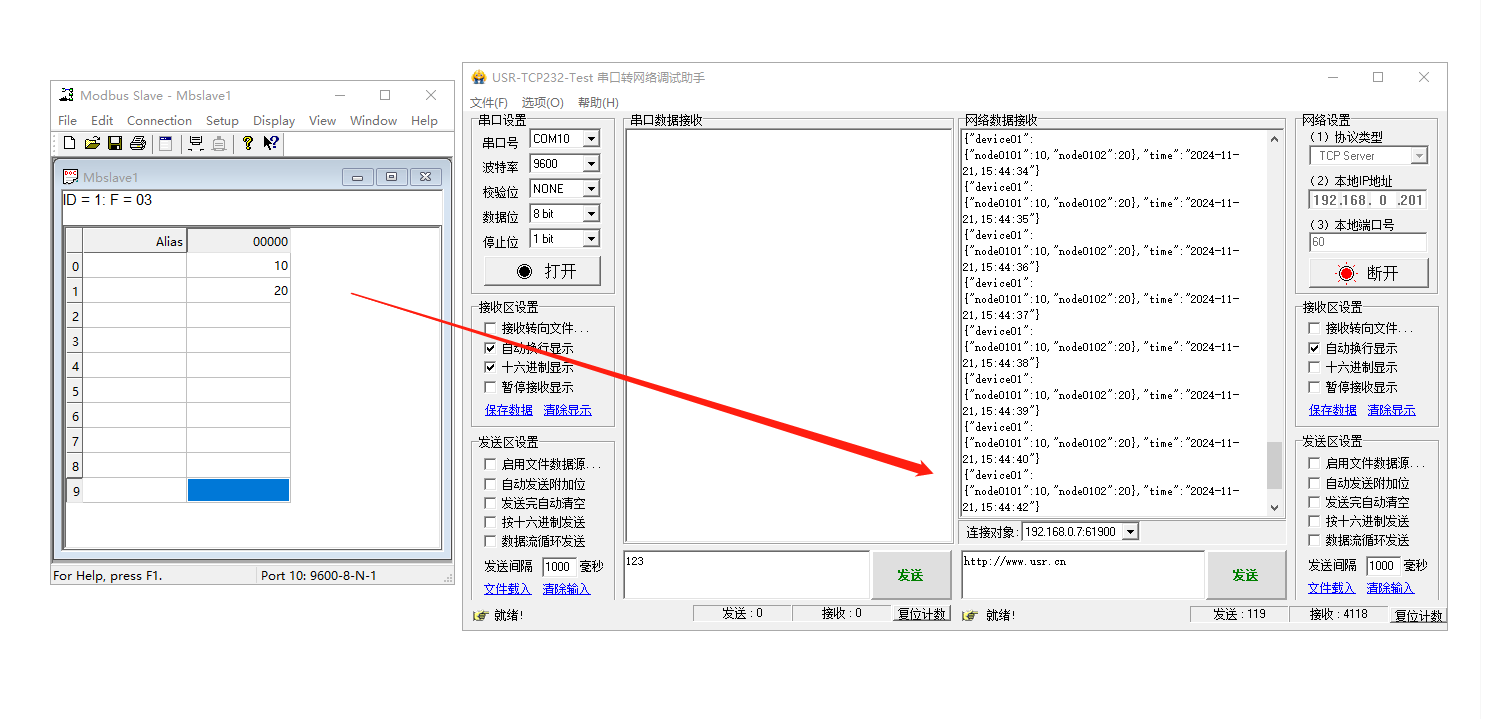Open the 波特率 9600 dropdown
This screenshot has width=1499, height=719.
click(591, 164)
